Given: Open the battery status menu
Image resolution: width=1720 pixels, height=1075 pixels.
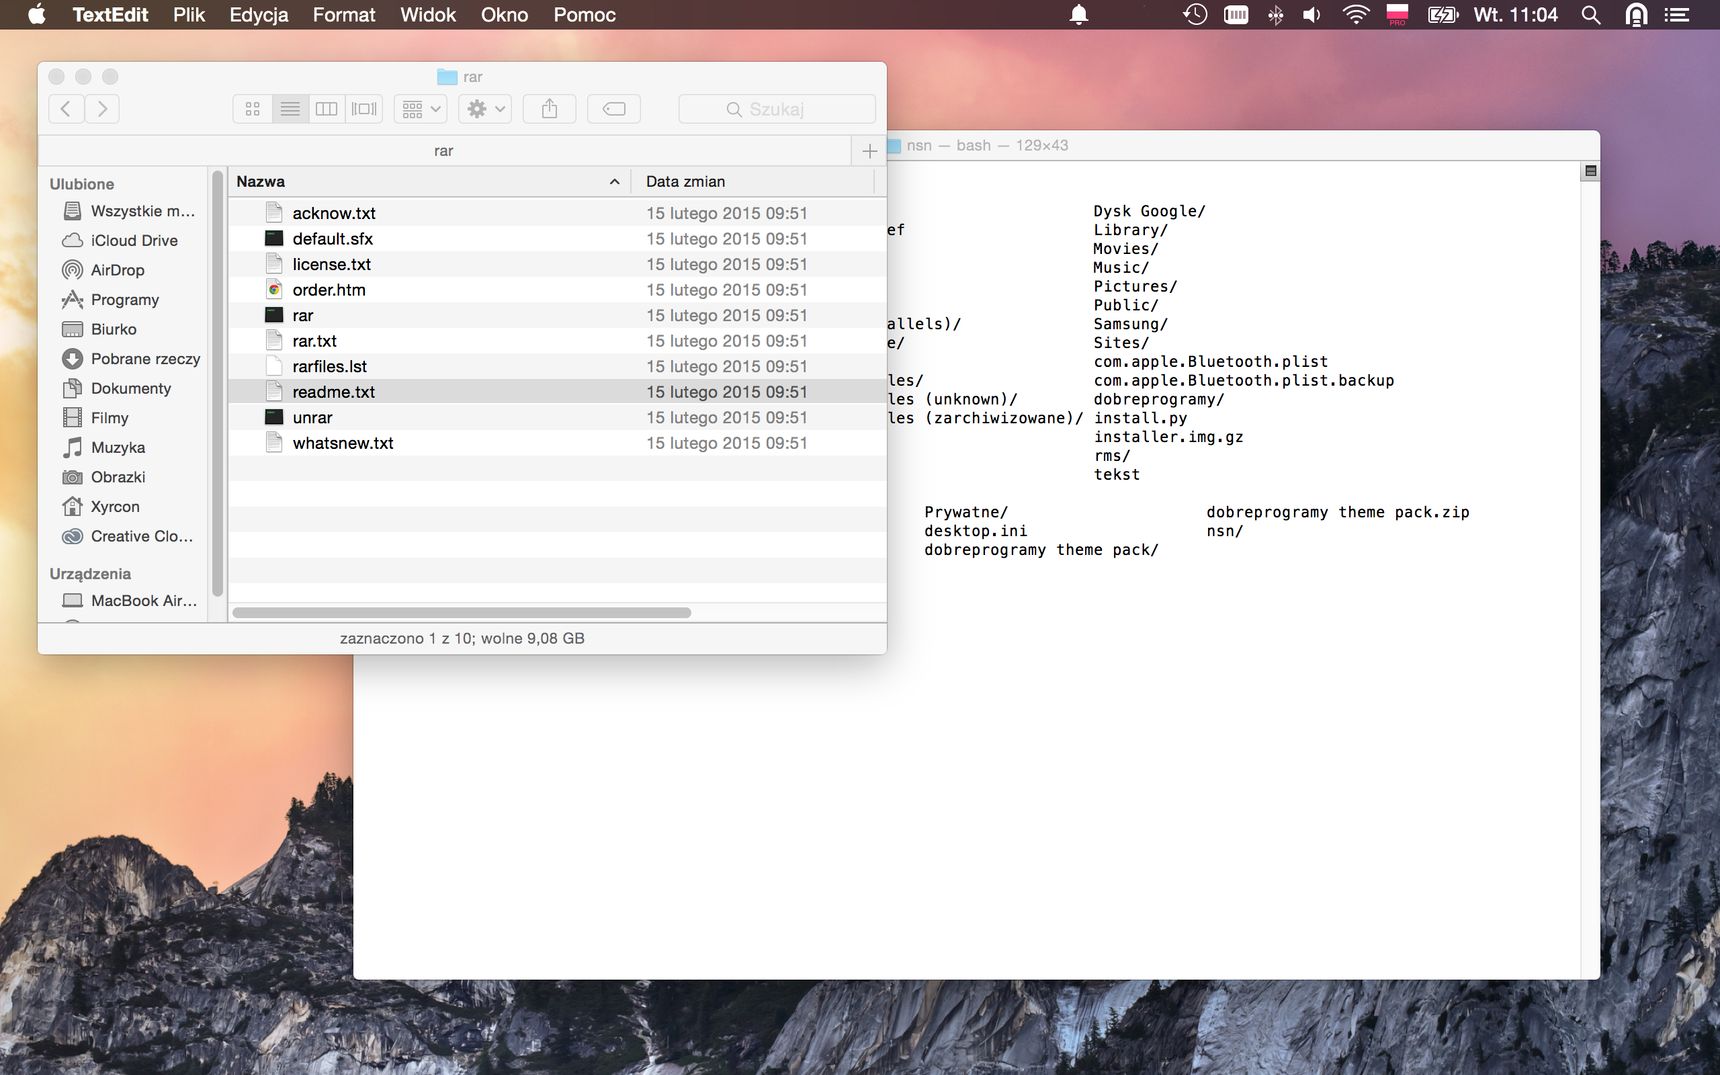Looking at the screenshot, I should [1443, 15].
